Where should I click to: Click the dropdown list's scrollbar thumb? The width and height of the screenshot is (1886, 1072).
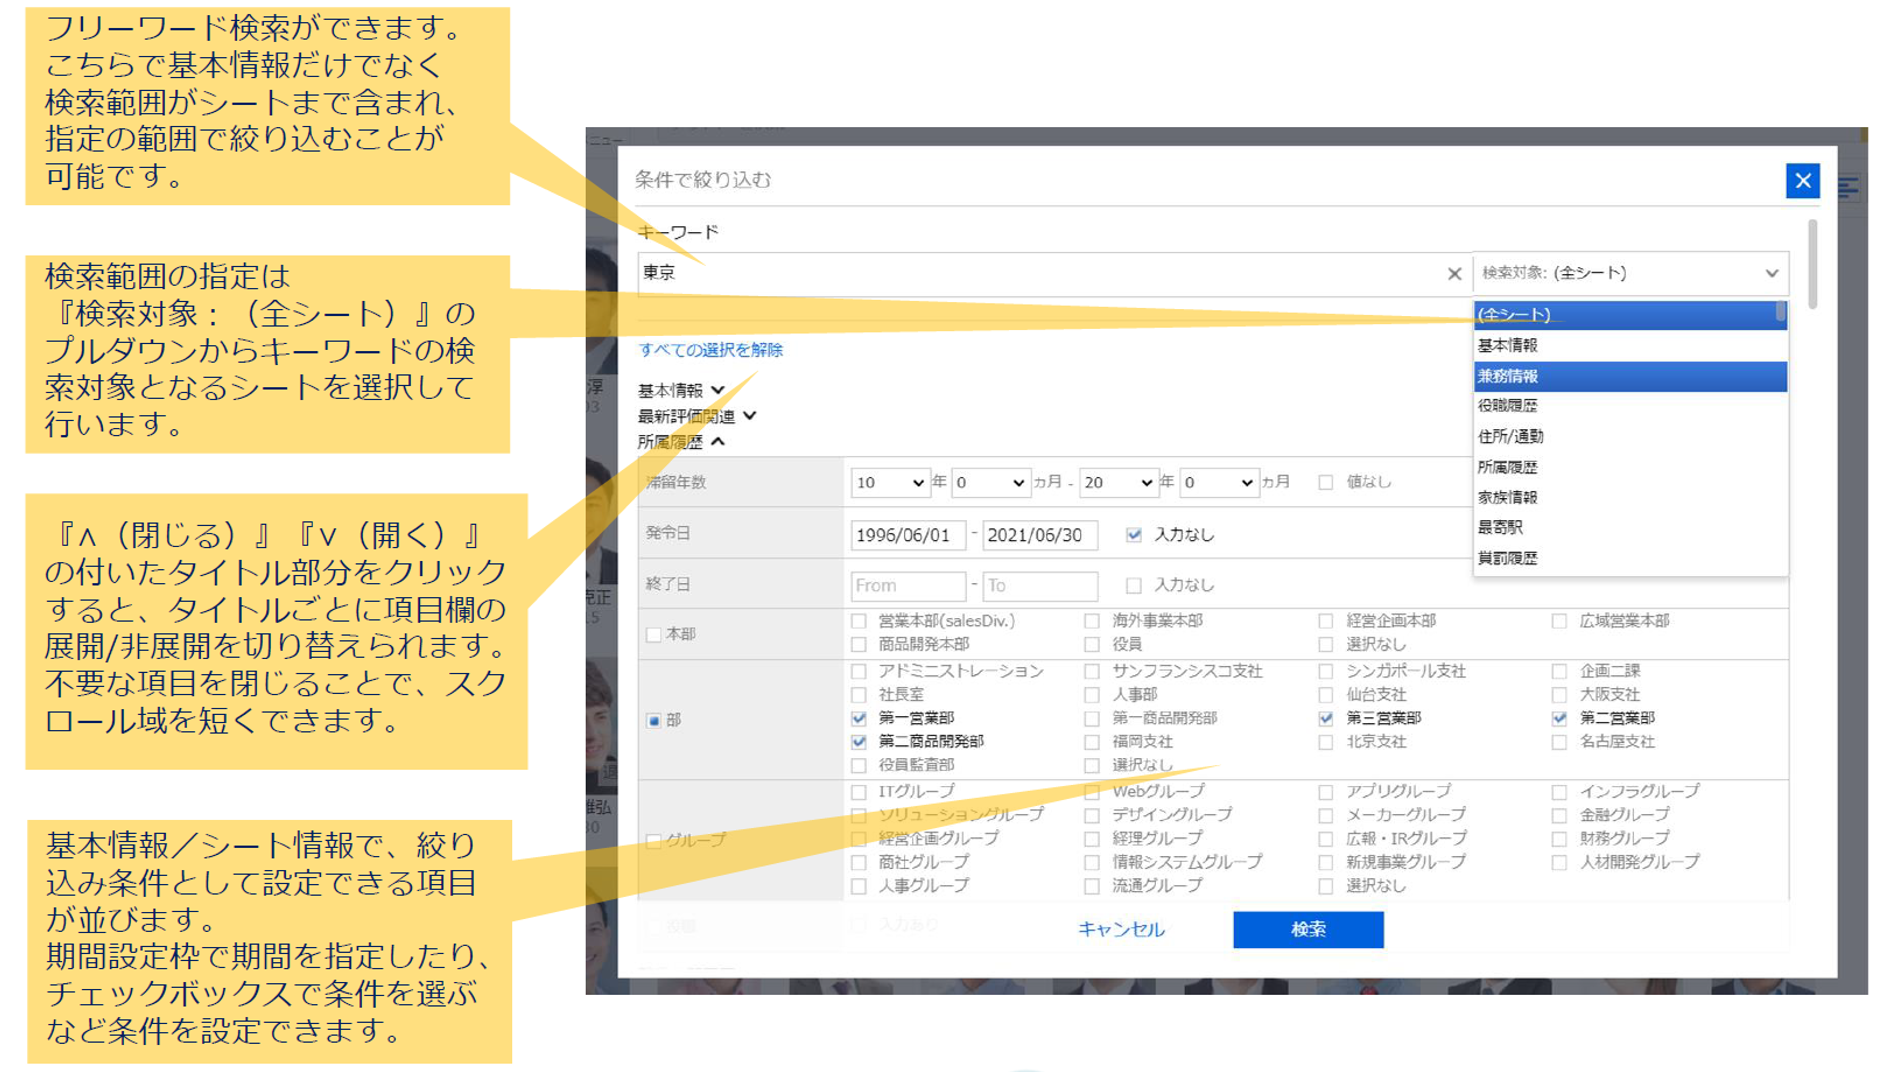coord(1780,312)
